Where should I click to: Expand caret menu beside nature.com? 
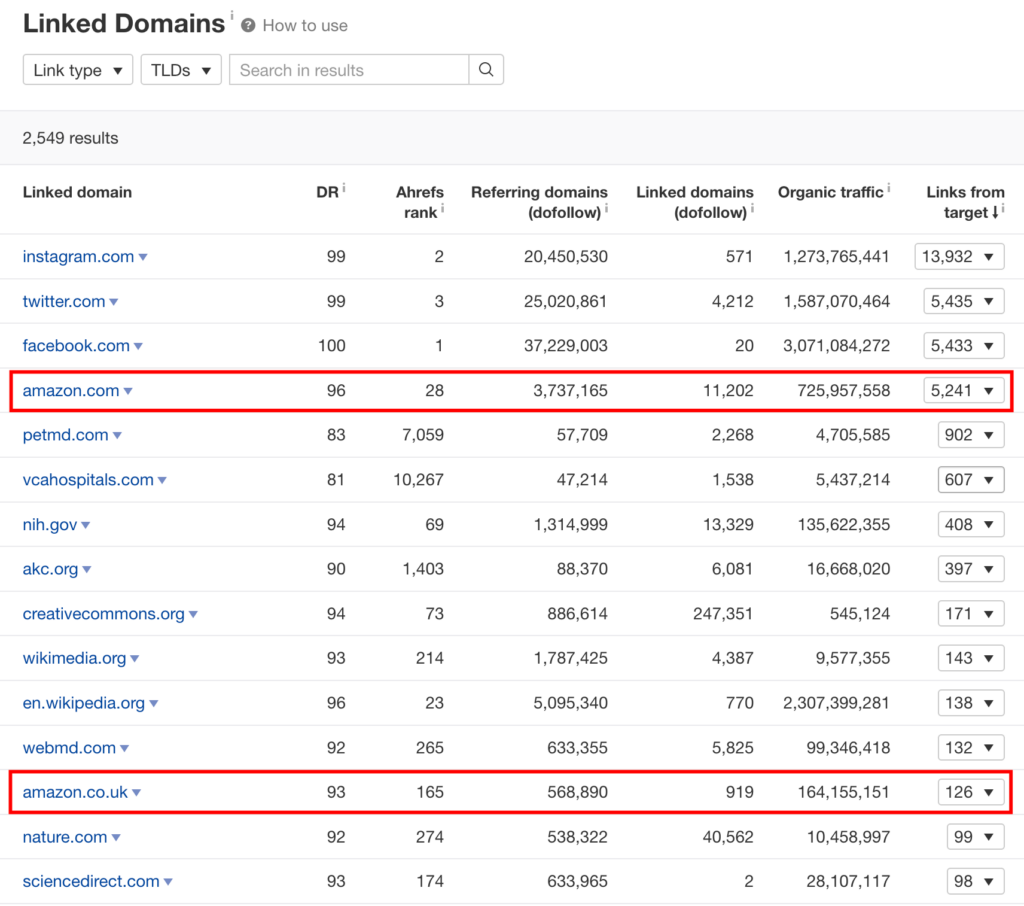(x=116, y=837)
